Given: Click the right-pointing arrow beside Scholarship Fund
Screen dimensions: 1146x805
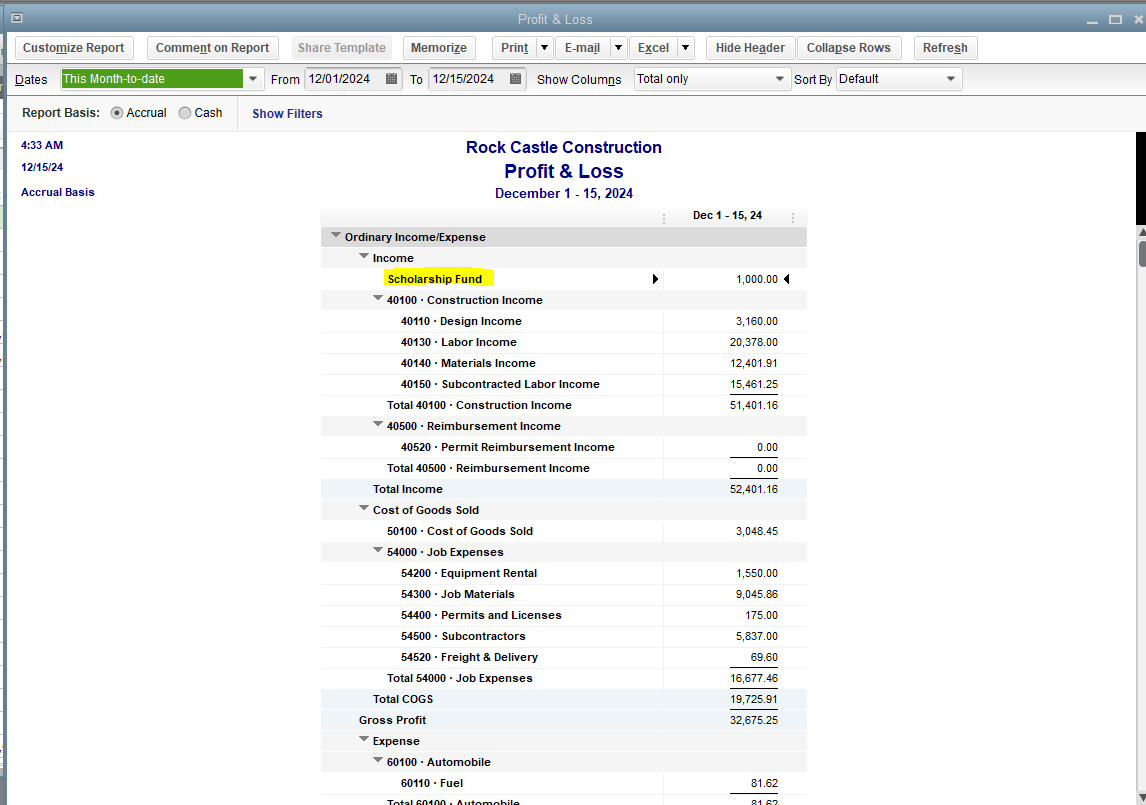Looking at the screenshot, I should (x=655, y=279).
